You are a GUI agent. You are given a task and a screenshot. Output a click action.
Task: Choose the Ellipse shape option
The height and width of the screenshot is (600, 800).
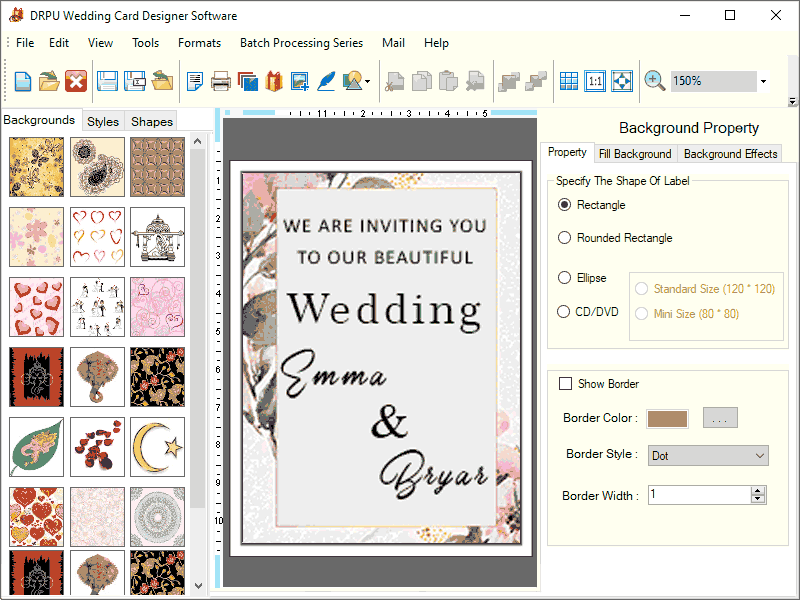pos(563,277)
